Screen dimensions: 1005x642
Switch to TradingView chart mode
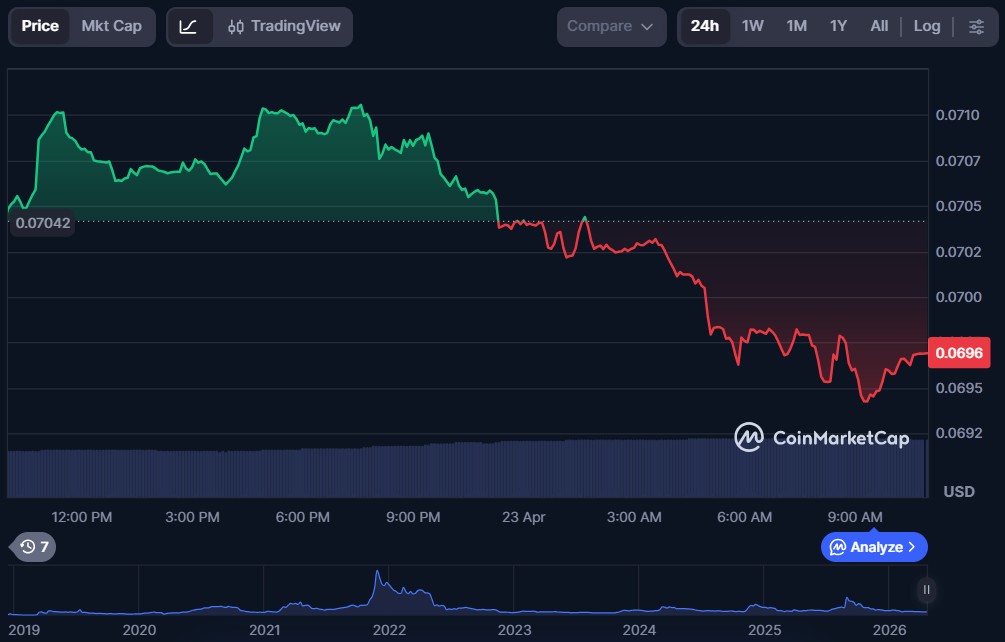[283, 26]
